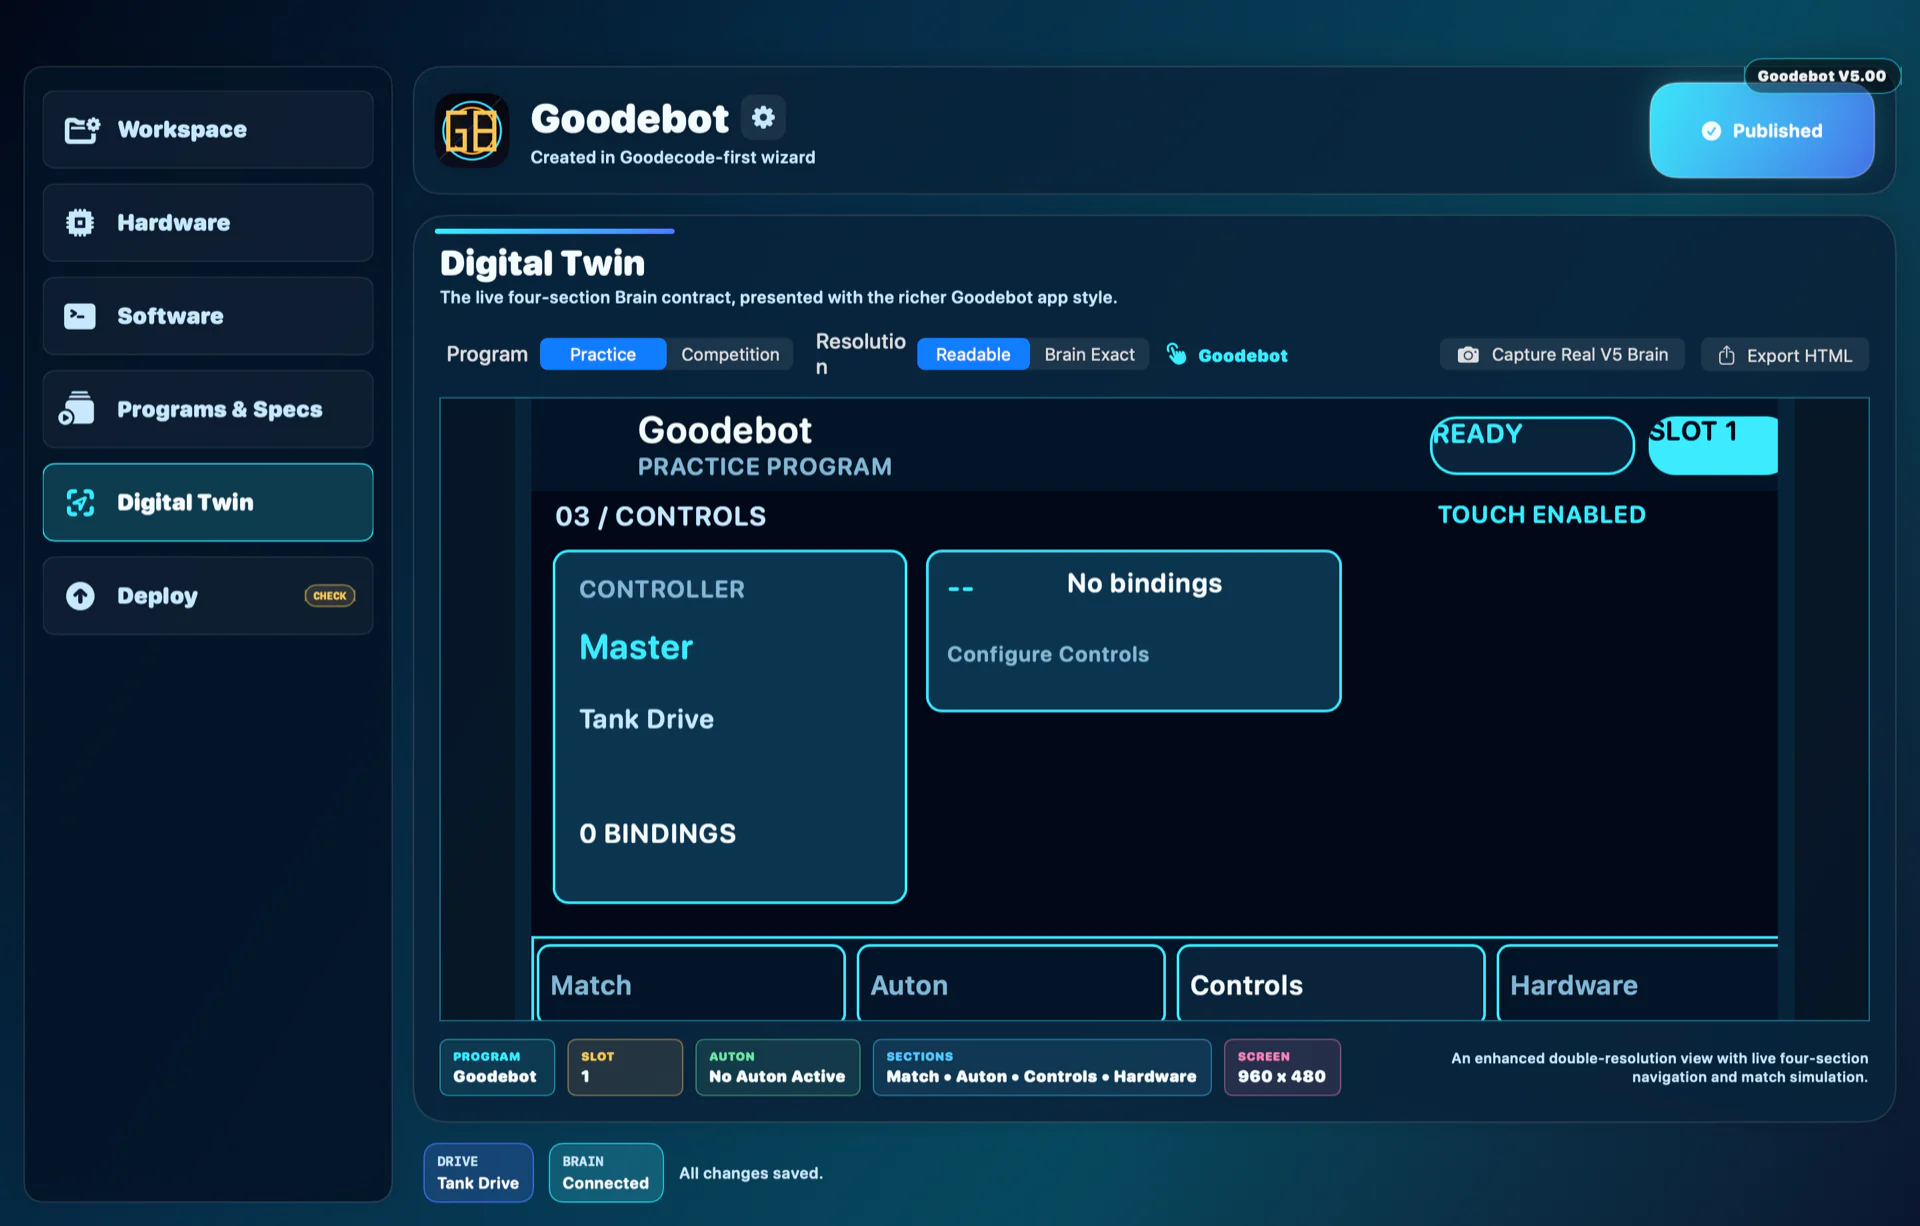Switch resolution to Brain Exact
Screen dimensions: 1920x1226
tap(1089, 355)
